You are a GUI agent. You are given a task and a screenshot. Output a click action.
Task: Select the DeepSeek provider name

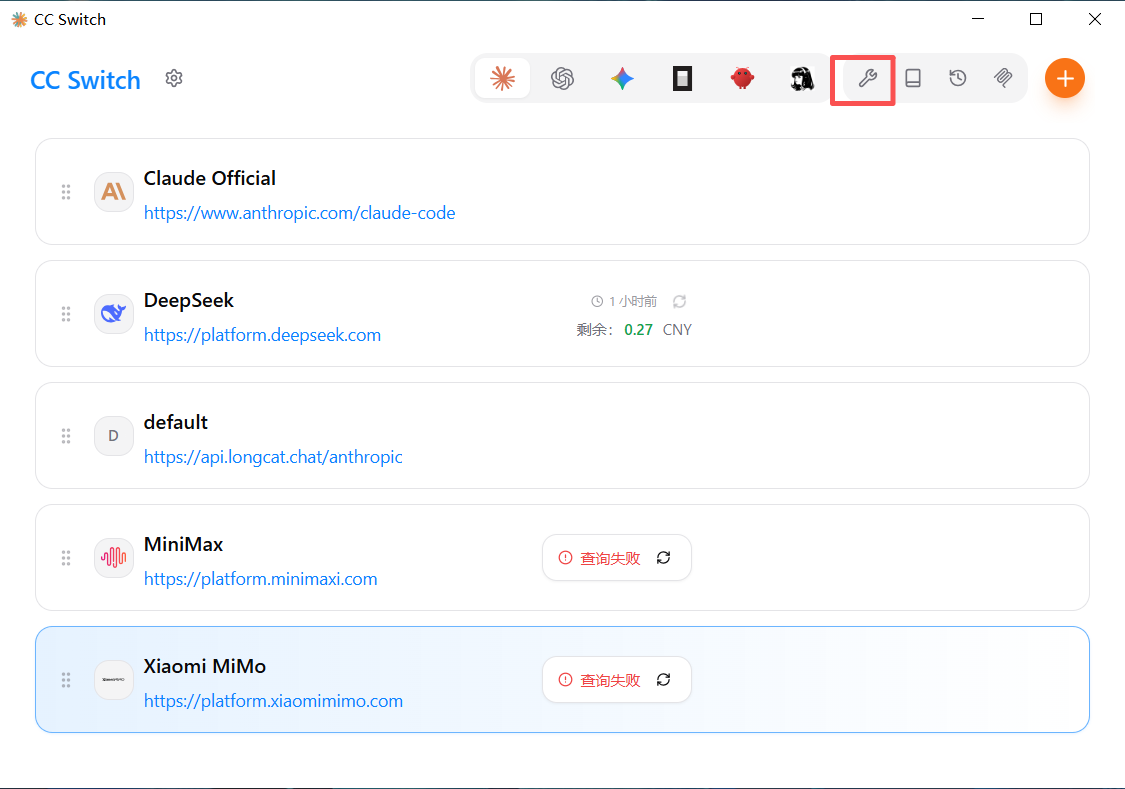pos(189,301)
